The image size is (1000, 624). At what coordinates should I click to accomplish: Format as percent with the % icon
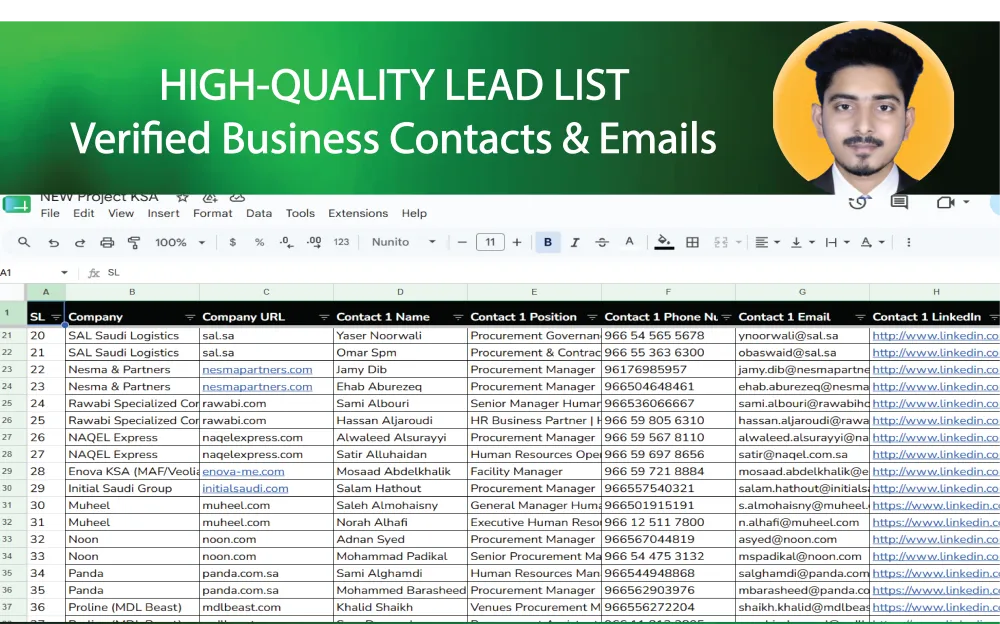coord(260,242)
